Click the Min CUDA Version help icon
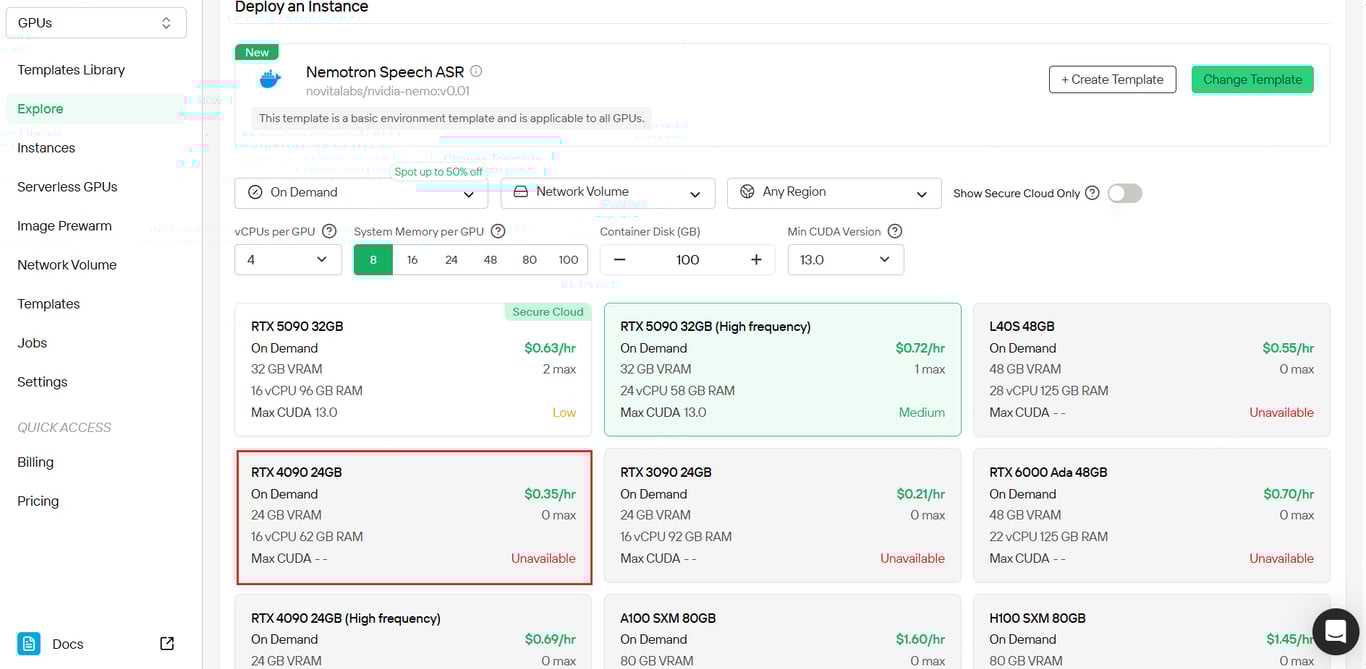Image resolution: width=1366 pixels, height=669 pixels. pos(895,231)
